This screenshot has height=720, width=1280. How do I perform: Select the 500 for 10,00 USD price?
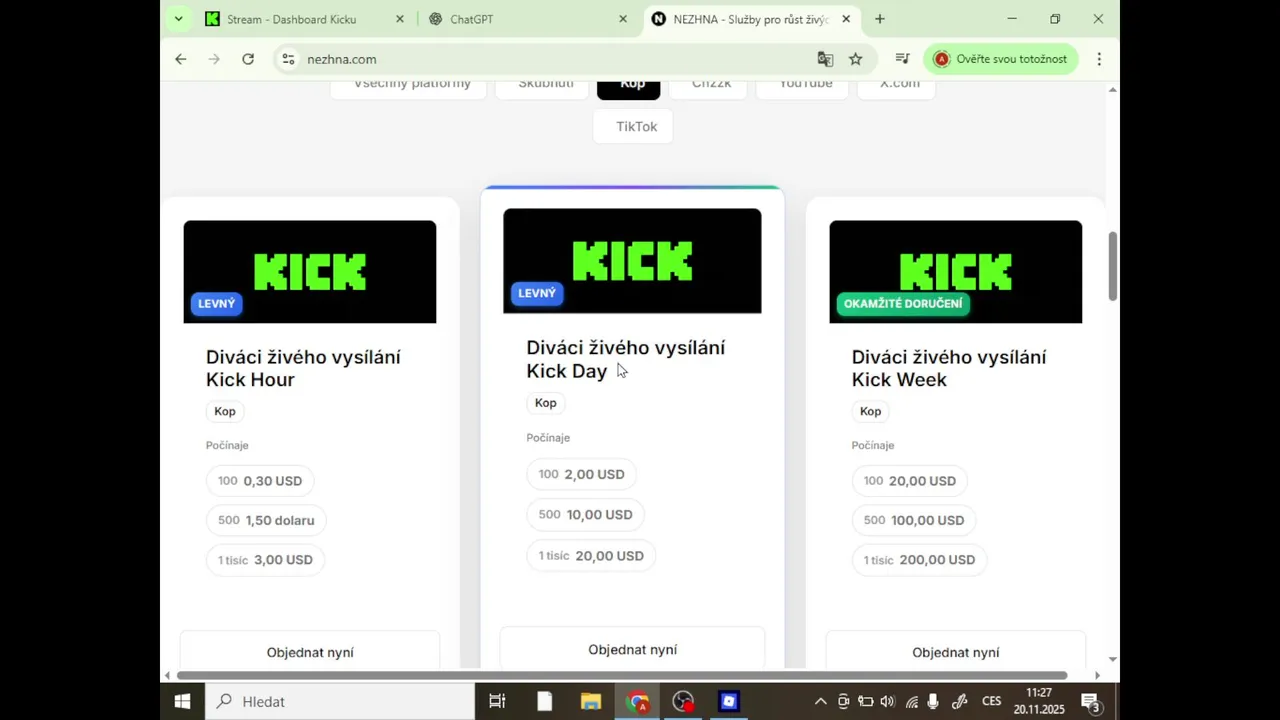[586, 515]
